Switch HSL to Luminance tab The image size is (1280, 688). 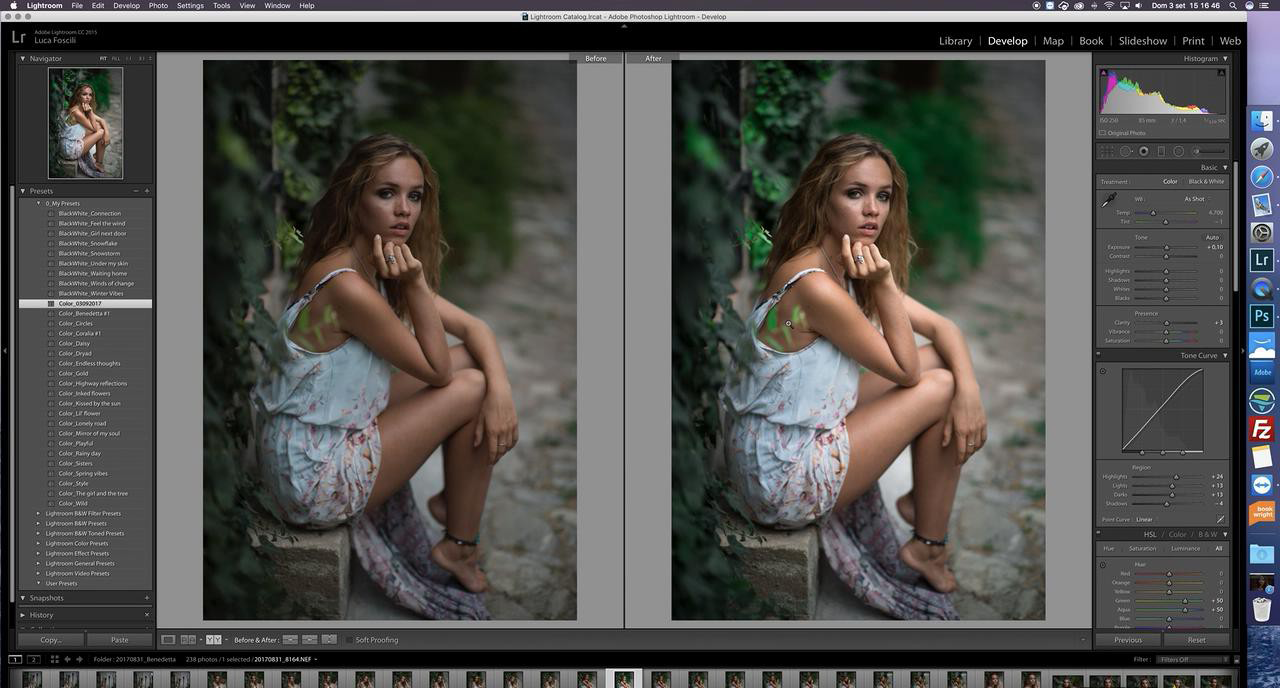[x=1186, y=548]
